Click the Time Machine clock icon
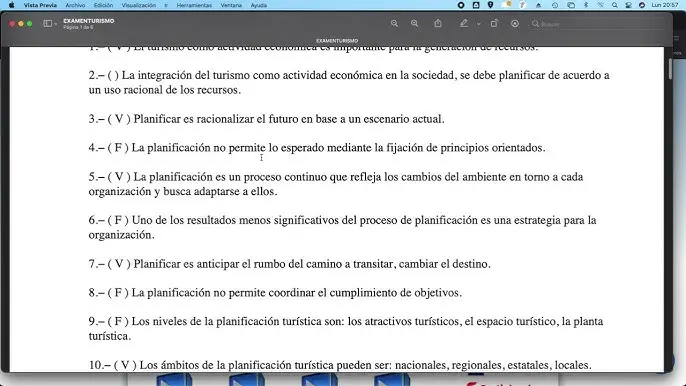The height and width of the screenshot is (386, 686). point(555,5)
